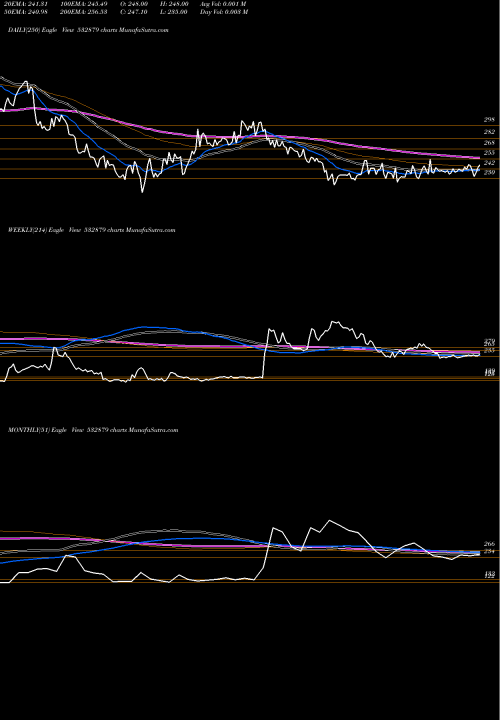Click the close price 'C:' value
500x720 pixels.
click(x=134, y=12)
